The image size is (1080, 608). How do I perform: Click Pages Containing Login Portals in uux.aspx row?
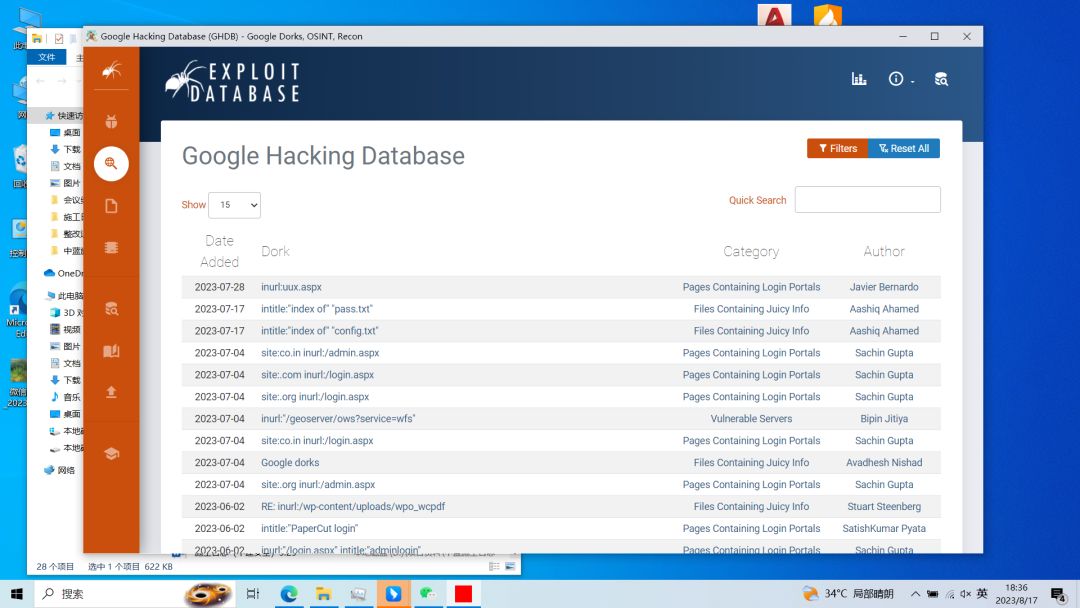[751, 287]
